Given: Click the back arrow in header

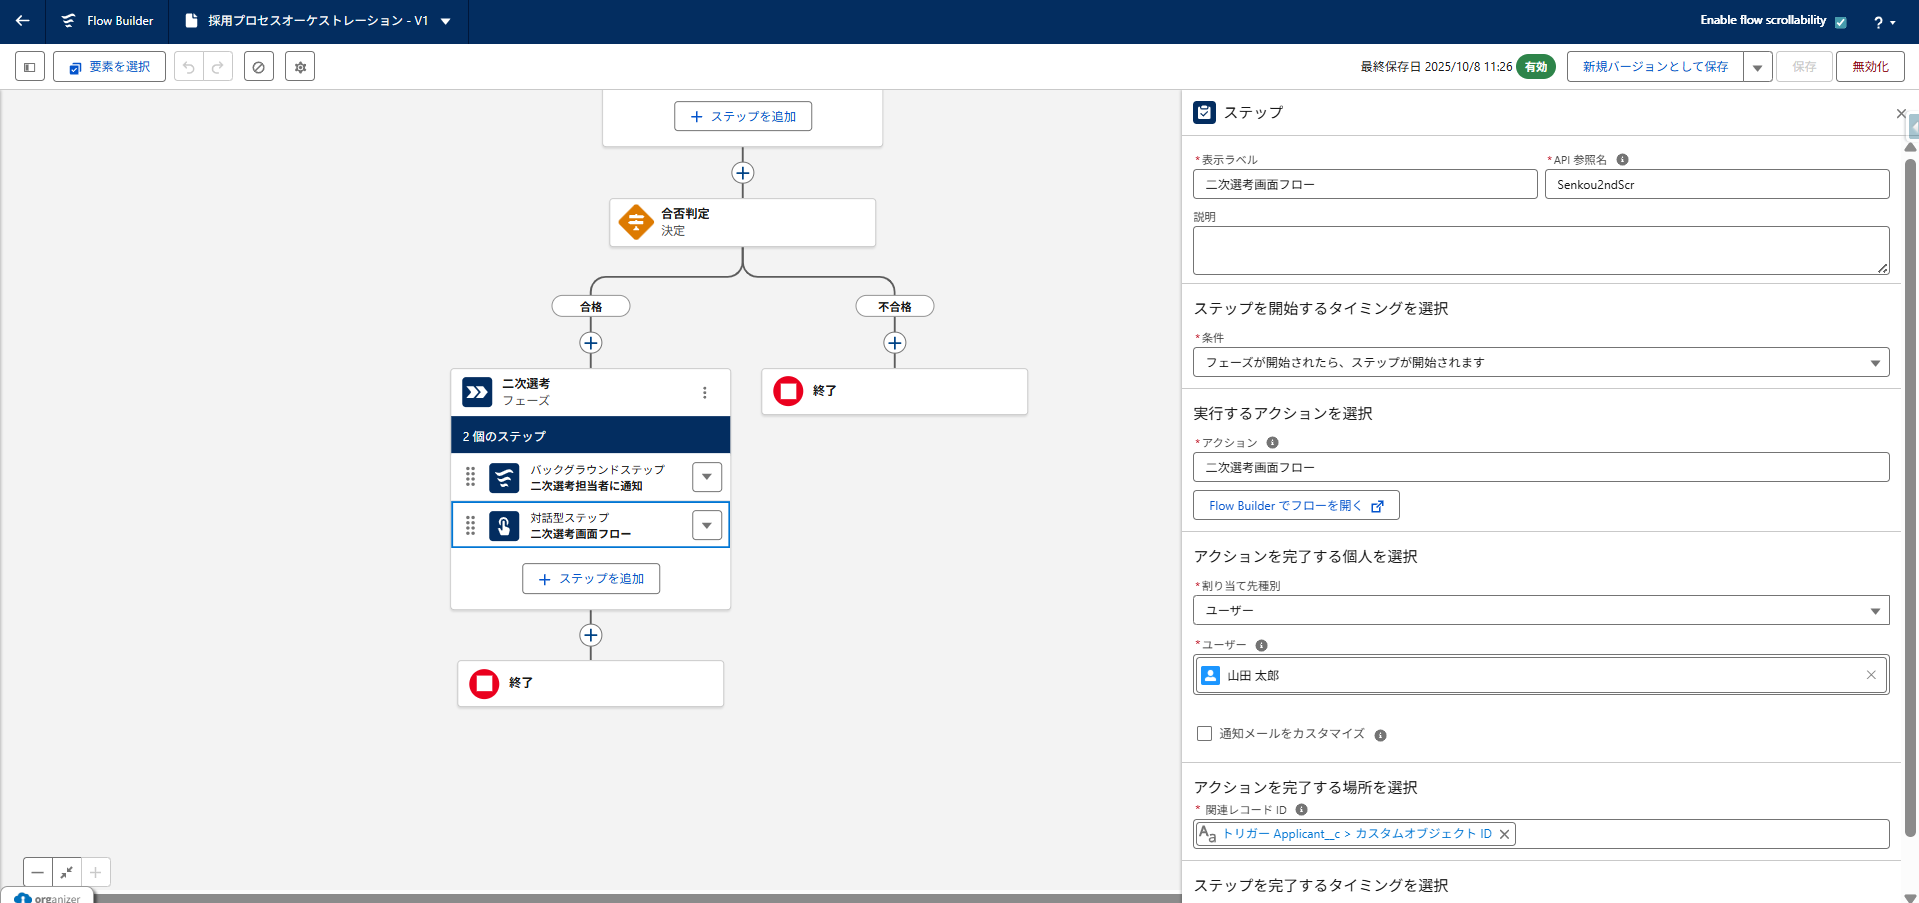Looking at the screenshot, I should click(22, 21).
